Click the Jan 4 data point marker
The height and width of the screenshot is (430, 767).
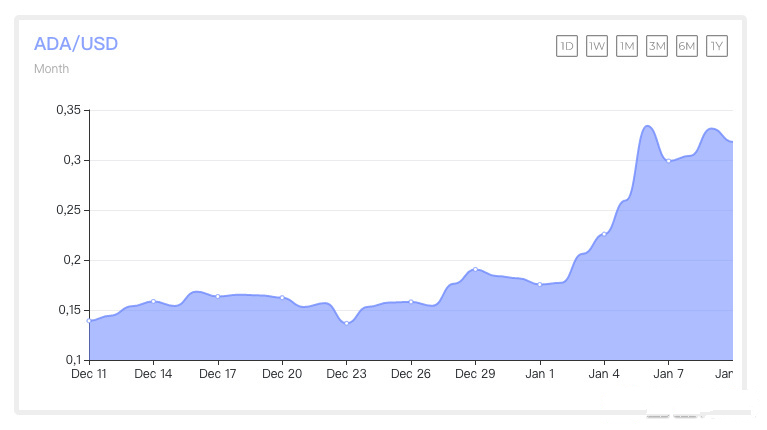(604, 234)
